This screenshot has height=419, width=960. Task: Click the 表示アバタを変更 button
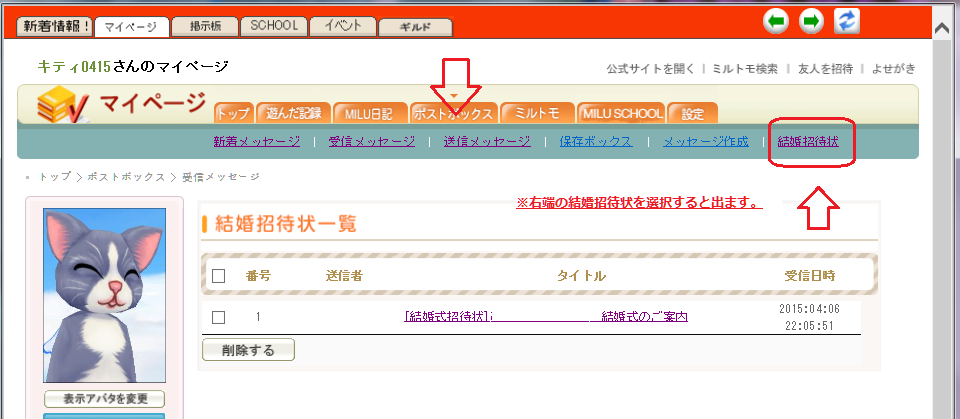(105, 399)
